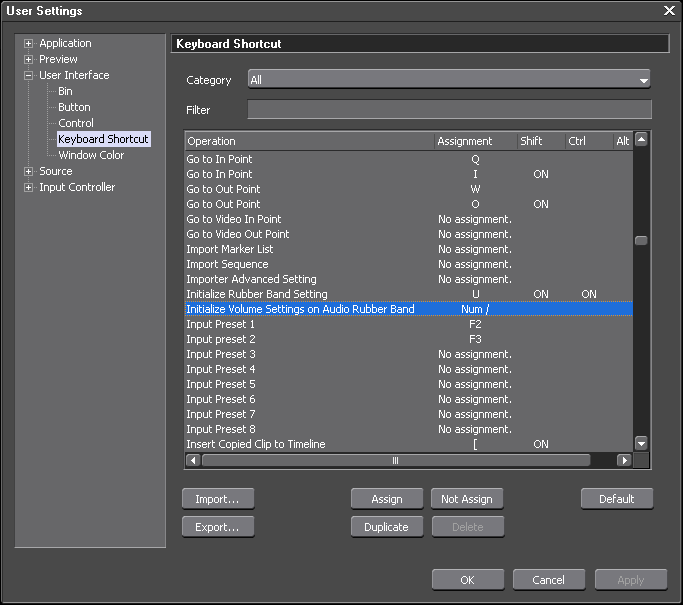Image resolution: width=683 pixels, height=605 pixels.
Task: Restore shortcuts with Default button
Action: coord(616,499)
